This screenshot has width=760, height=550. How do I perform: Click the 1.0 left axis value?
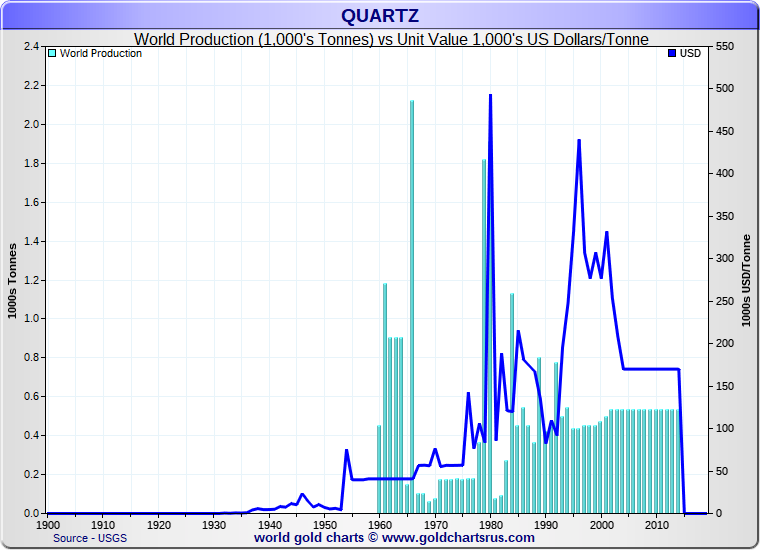point(32,319)
